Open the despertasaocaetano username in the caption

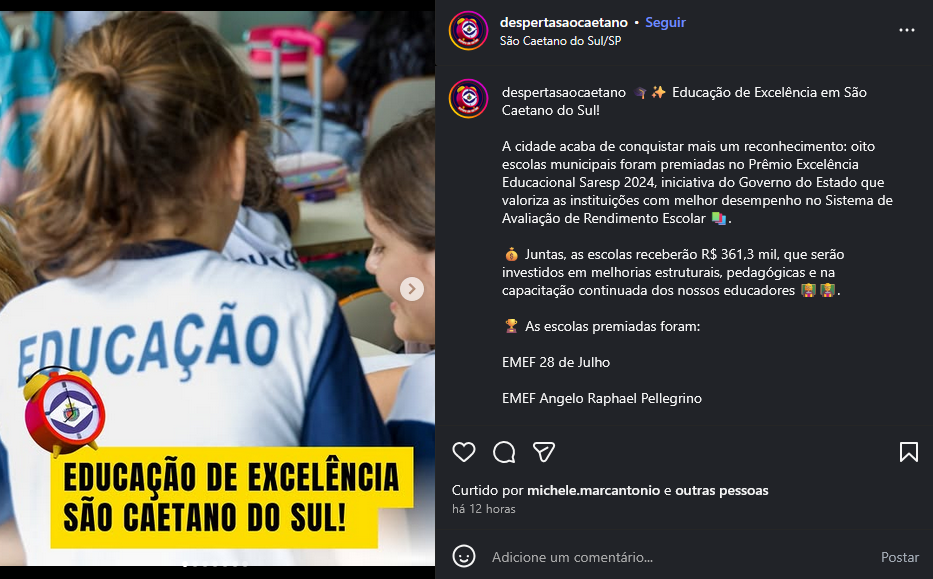pos(563,92)
